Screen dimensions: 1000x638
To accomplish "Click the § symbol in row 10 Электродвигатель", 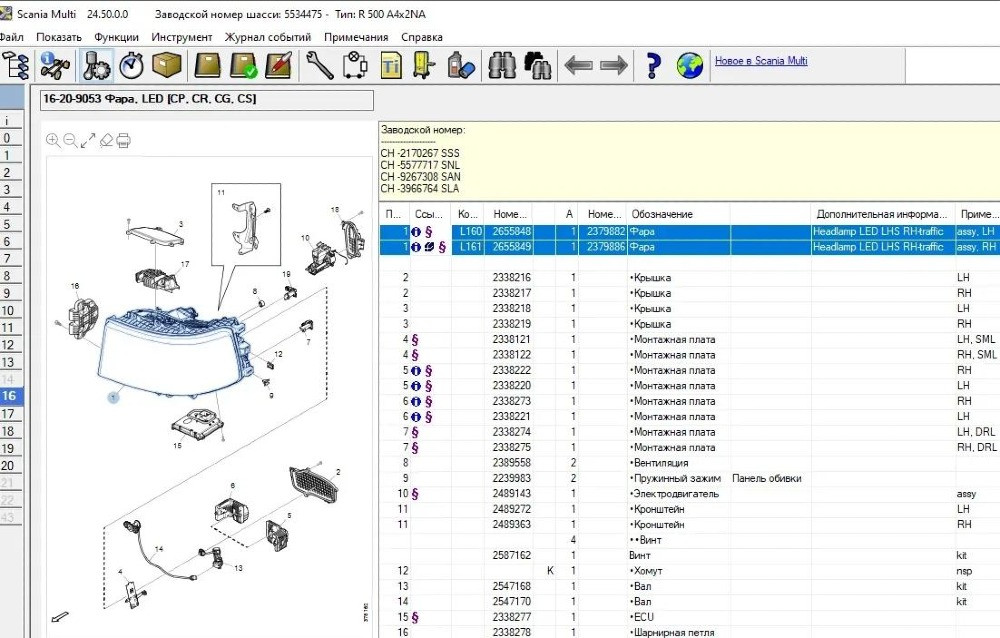I will pos(415,494).
